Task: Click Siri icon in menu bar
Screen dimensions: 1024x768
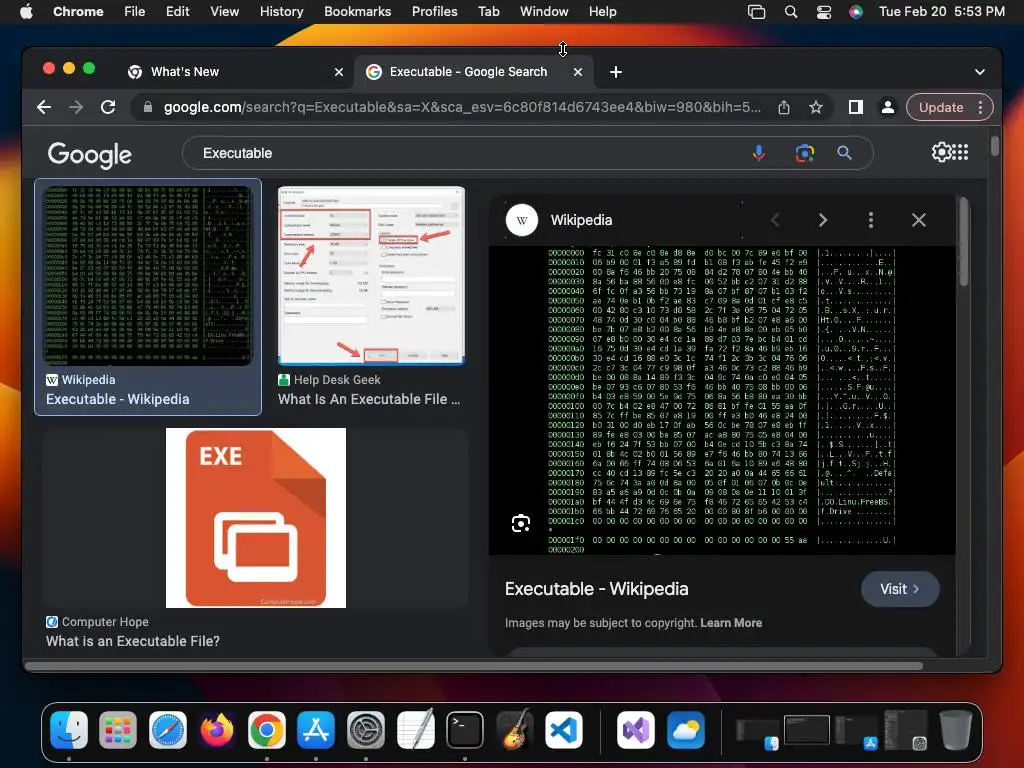Action: (856, 12)
